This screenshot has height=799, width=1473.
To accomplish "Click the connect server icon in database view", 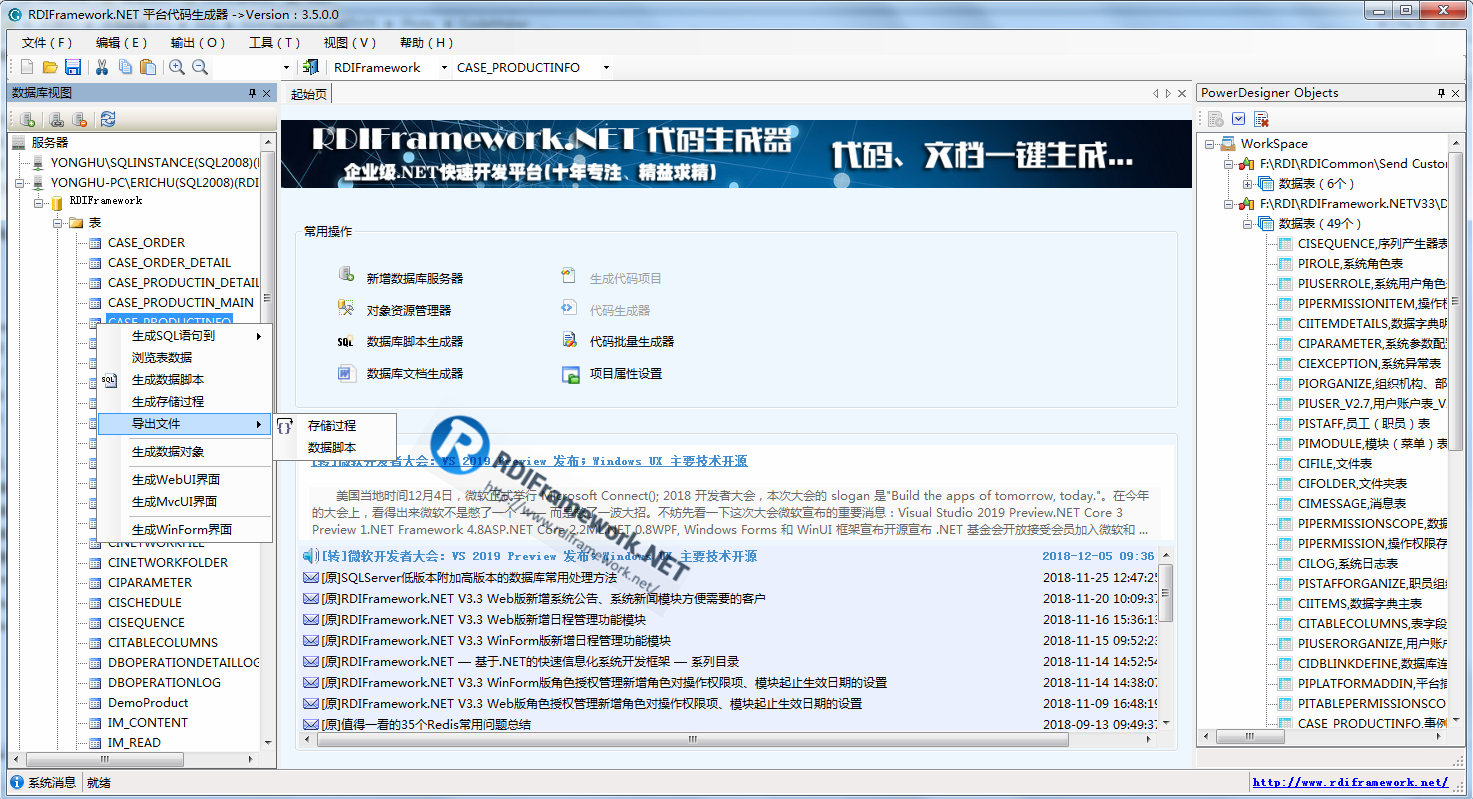I will (x=57, y=119).
